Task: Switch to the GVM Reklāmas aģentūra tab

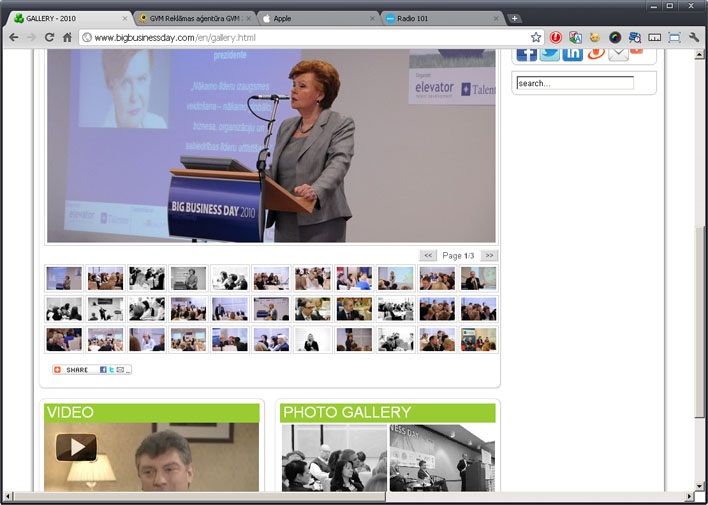Action: point(195,19)
